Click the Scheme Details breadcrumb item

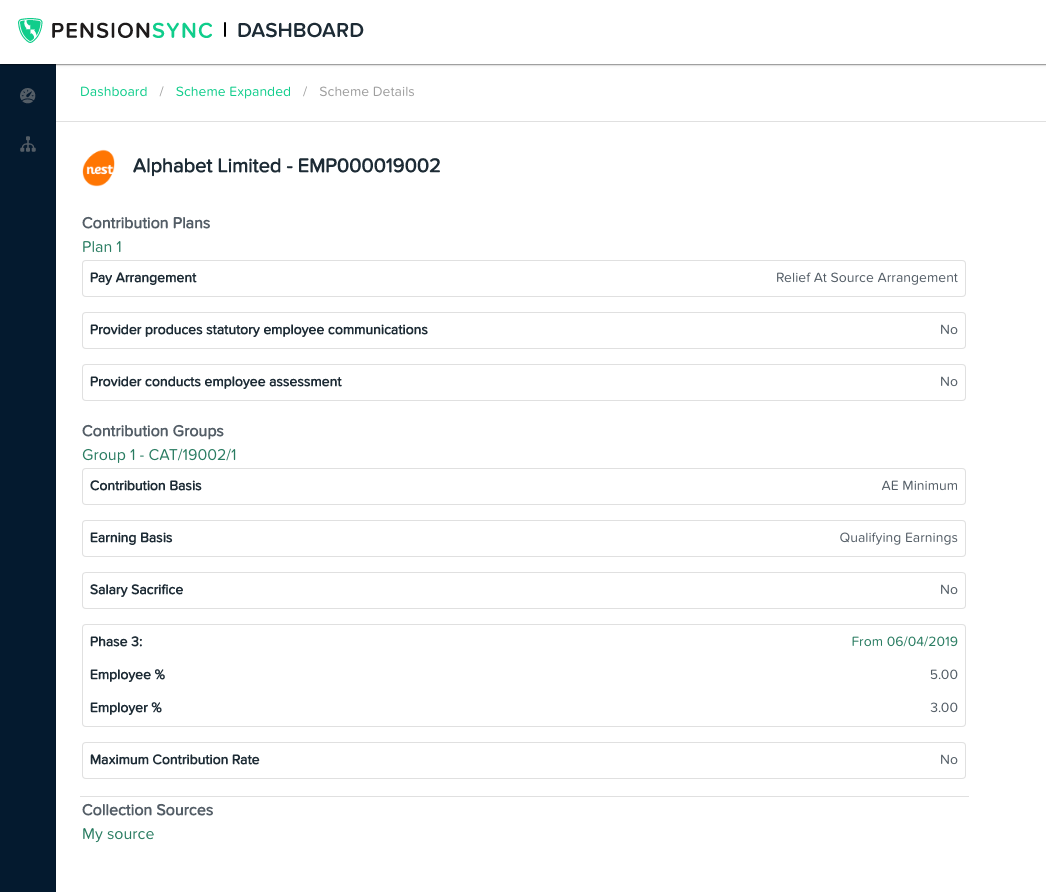coord(366,92)
